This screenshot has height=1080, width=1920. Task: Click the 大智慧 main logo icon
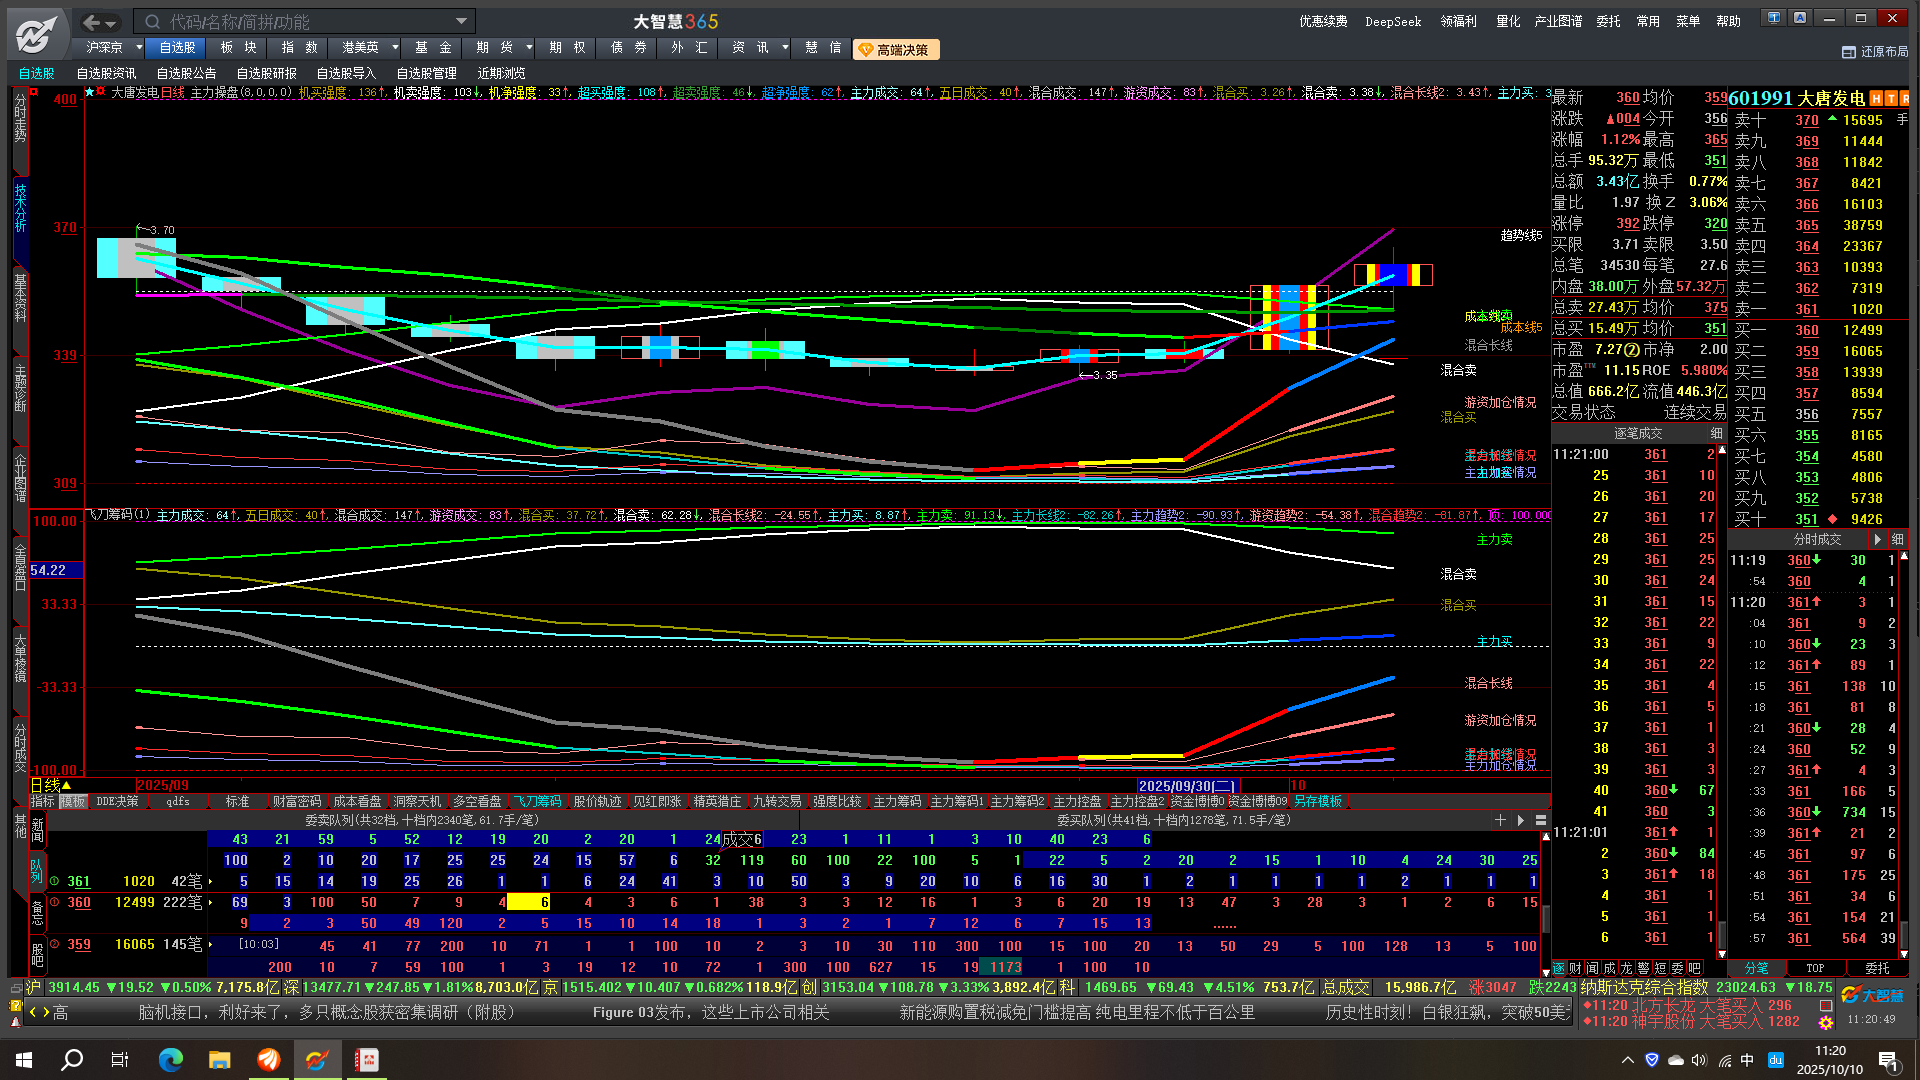[36, 35]
